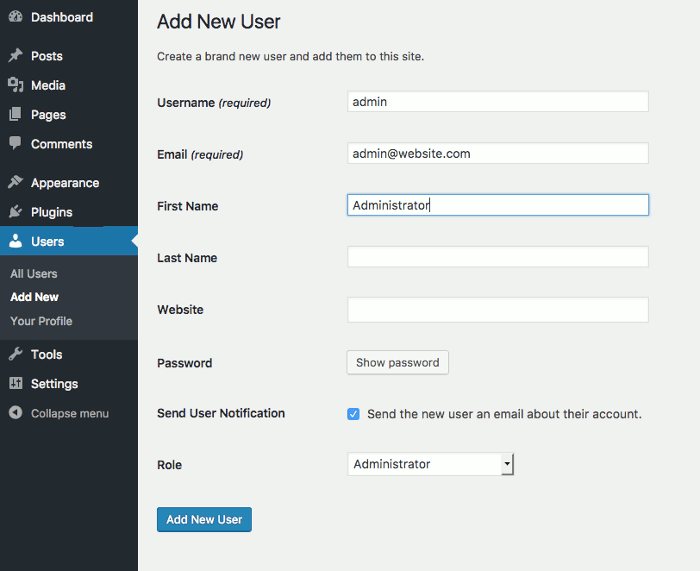
Task: Click the Username (required) label
Action: 214,103
